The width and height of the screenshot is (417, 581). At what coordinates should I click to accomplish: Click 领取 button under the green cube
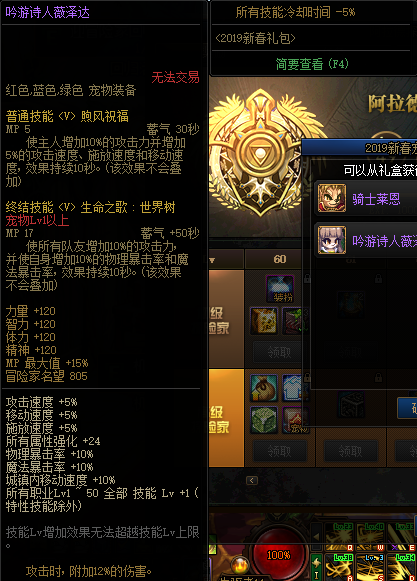[280, 451]
